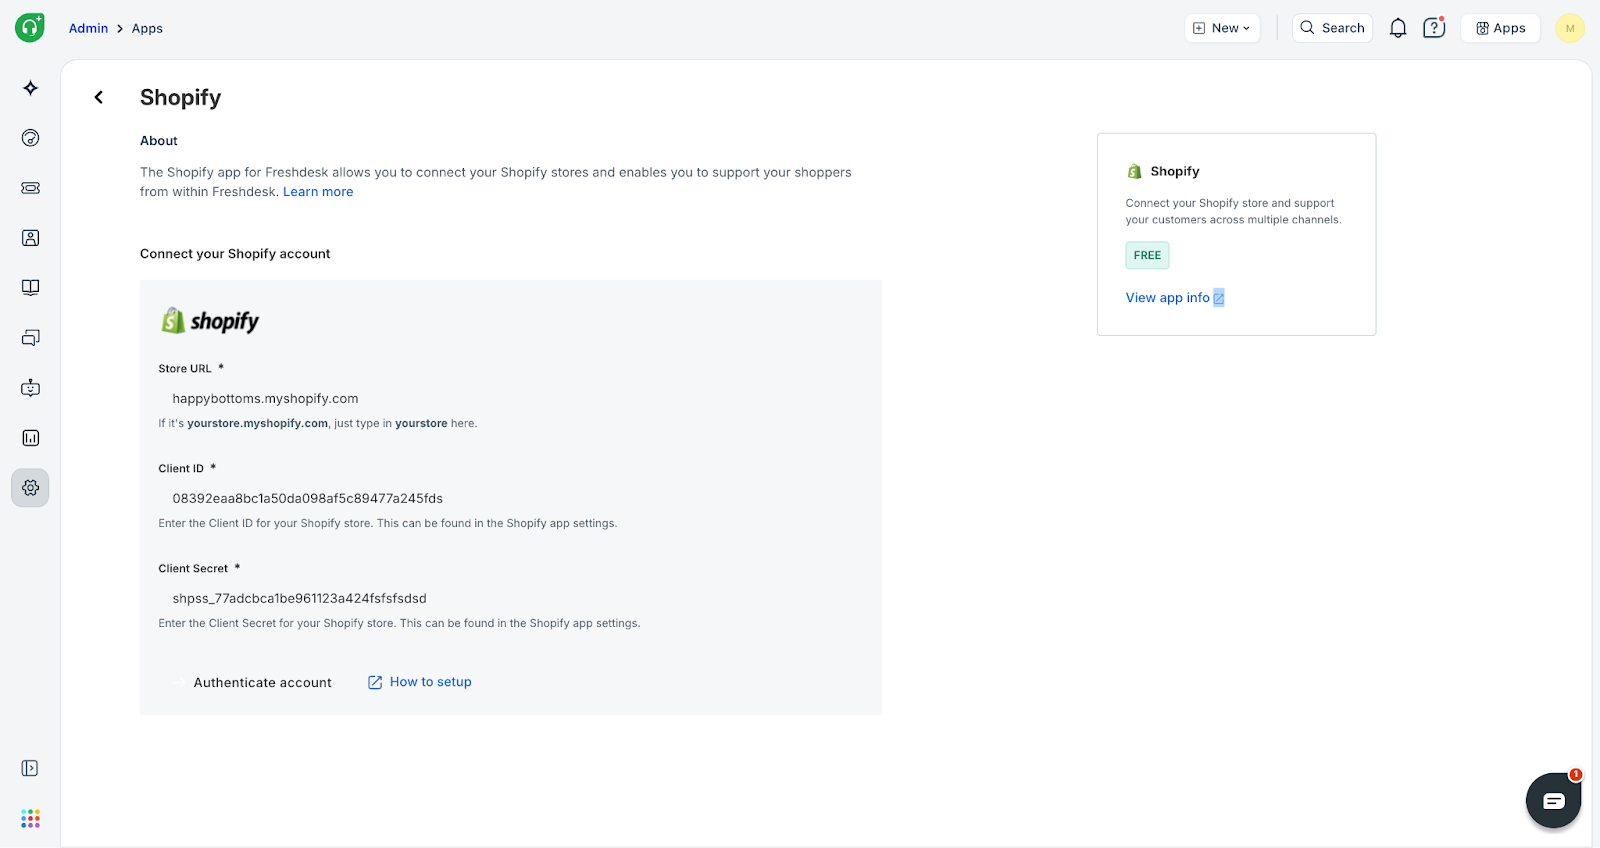Open the help question mark icon

(x=1434, y=28)
